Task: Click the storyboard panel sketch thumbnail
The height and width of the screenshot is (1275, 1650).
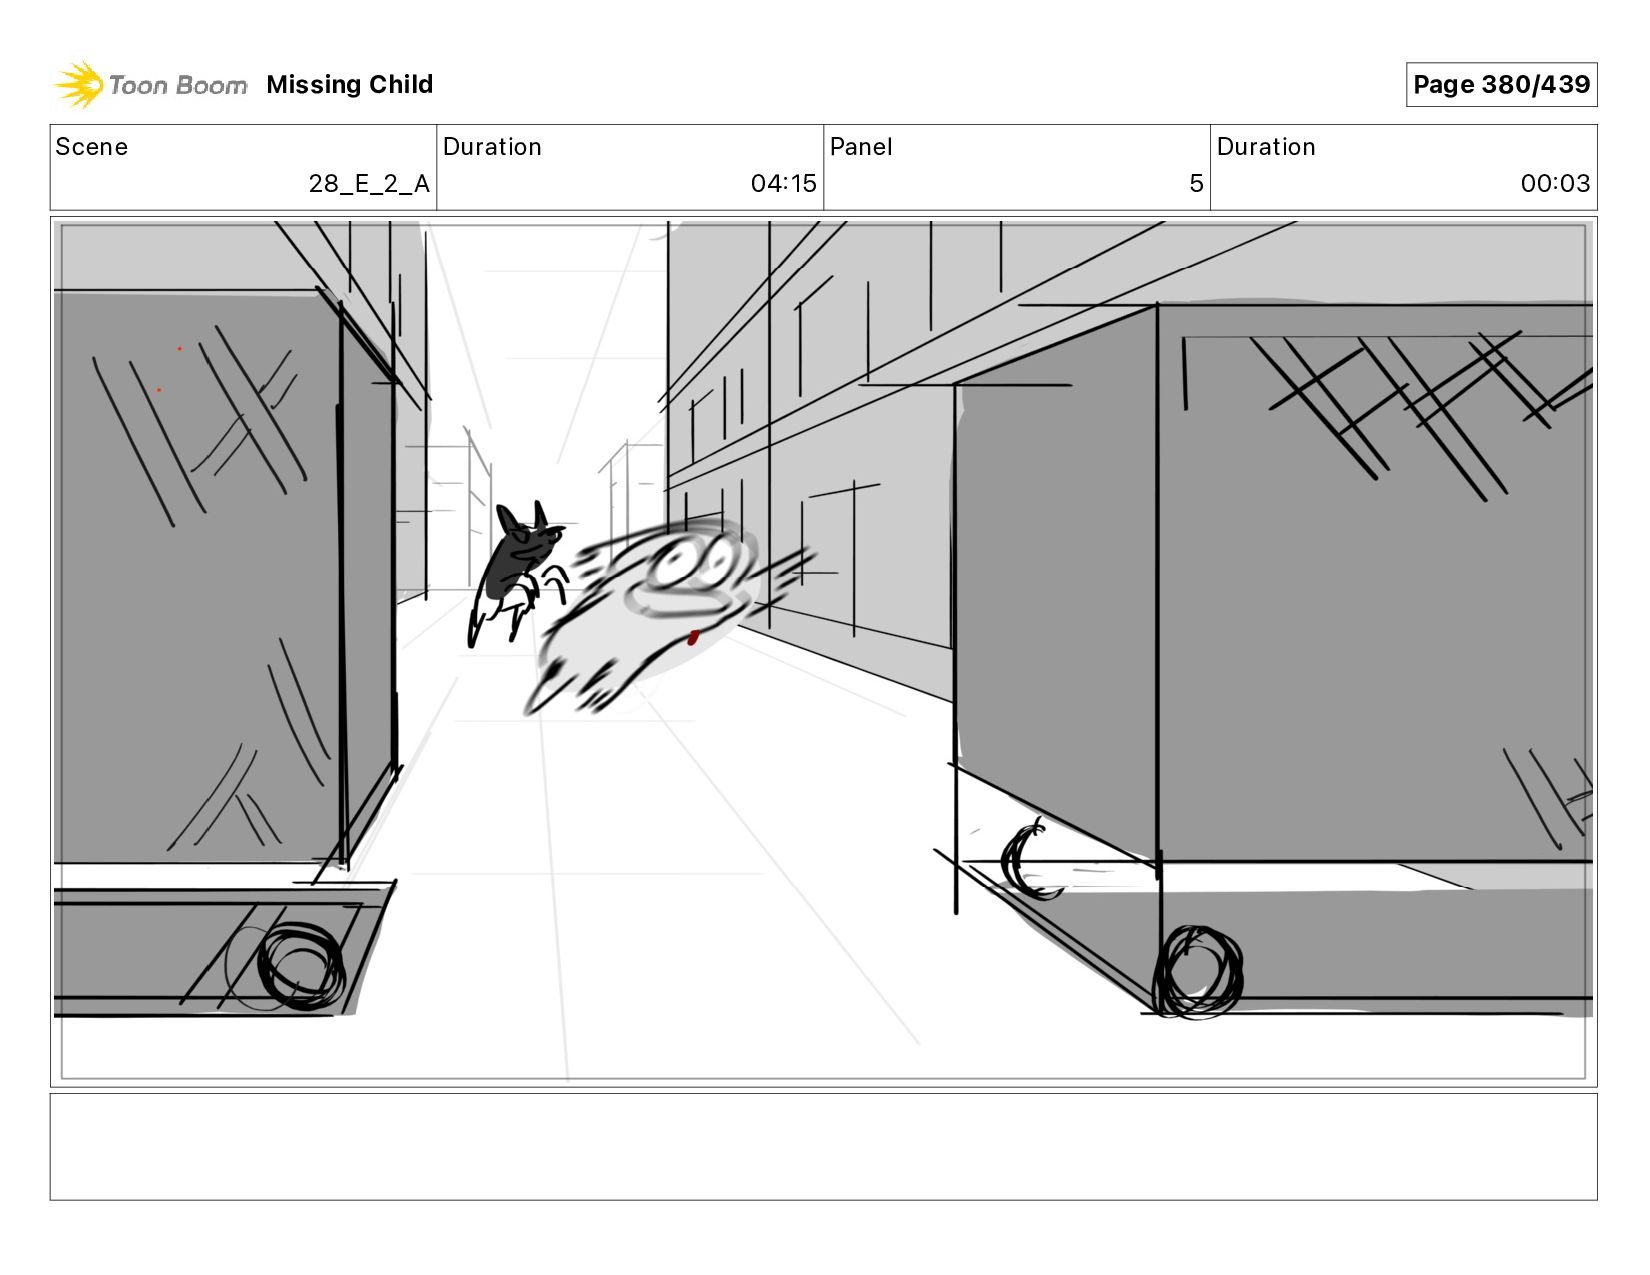Action: coord(824,652)
